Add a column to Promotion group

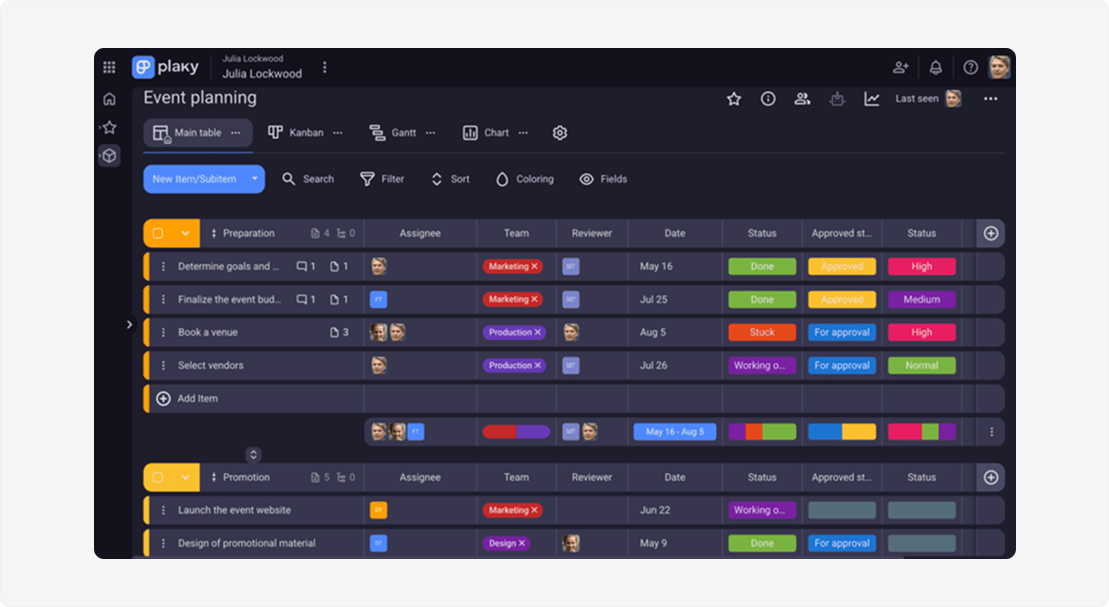(x=990, y=478)
